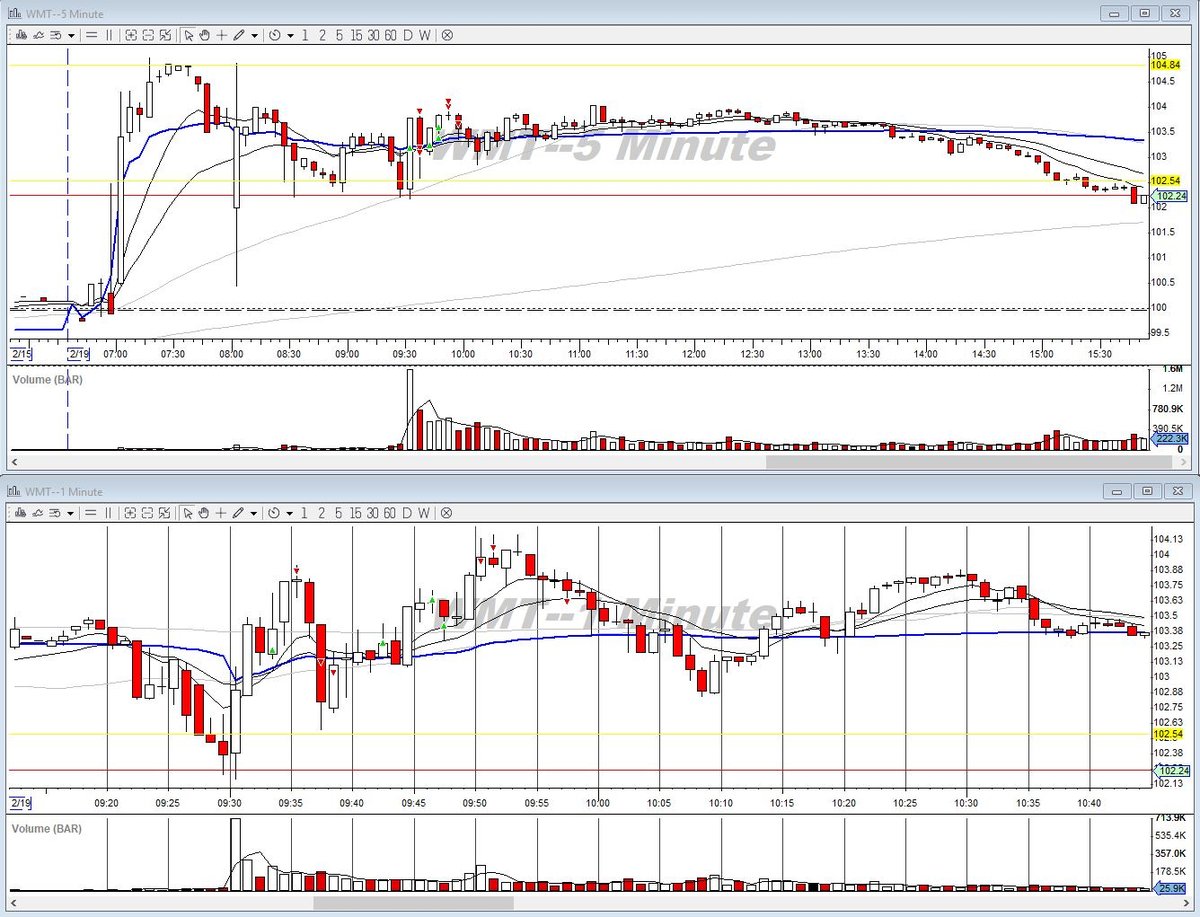Screen dimensions: 1200x917
Task: Set 5 Minute window to 2 minute interval
Action: pos(322,35)
